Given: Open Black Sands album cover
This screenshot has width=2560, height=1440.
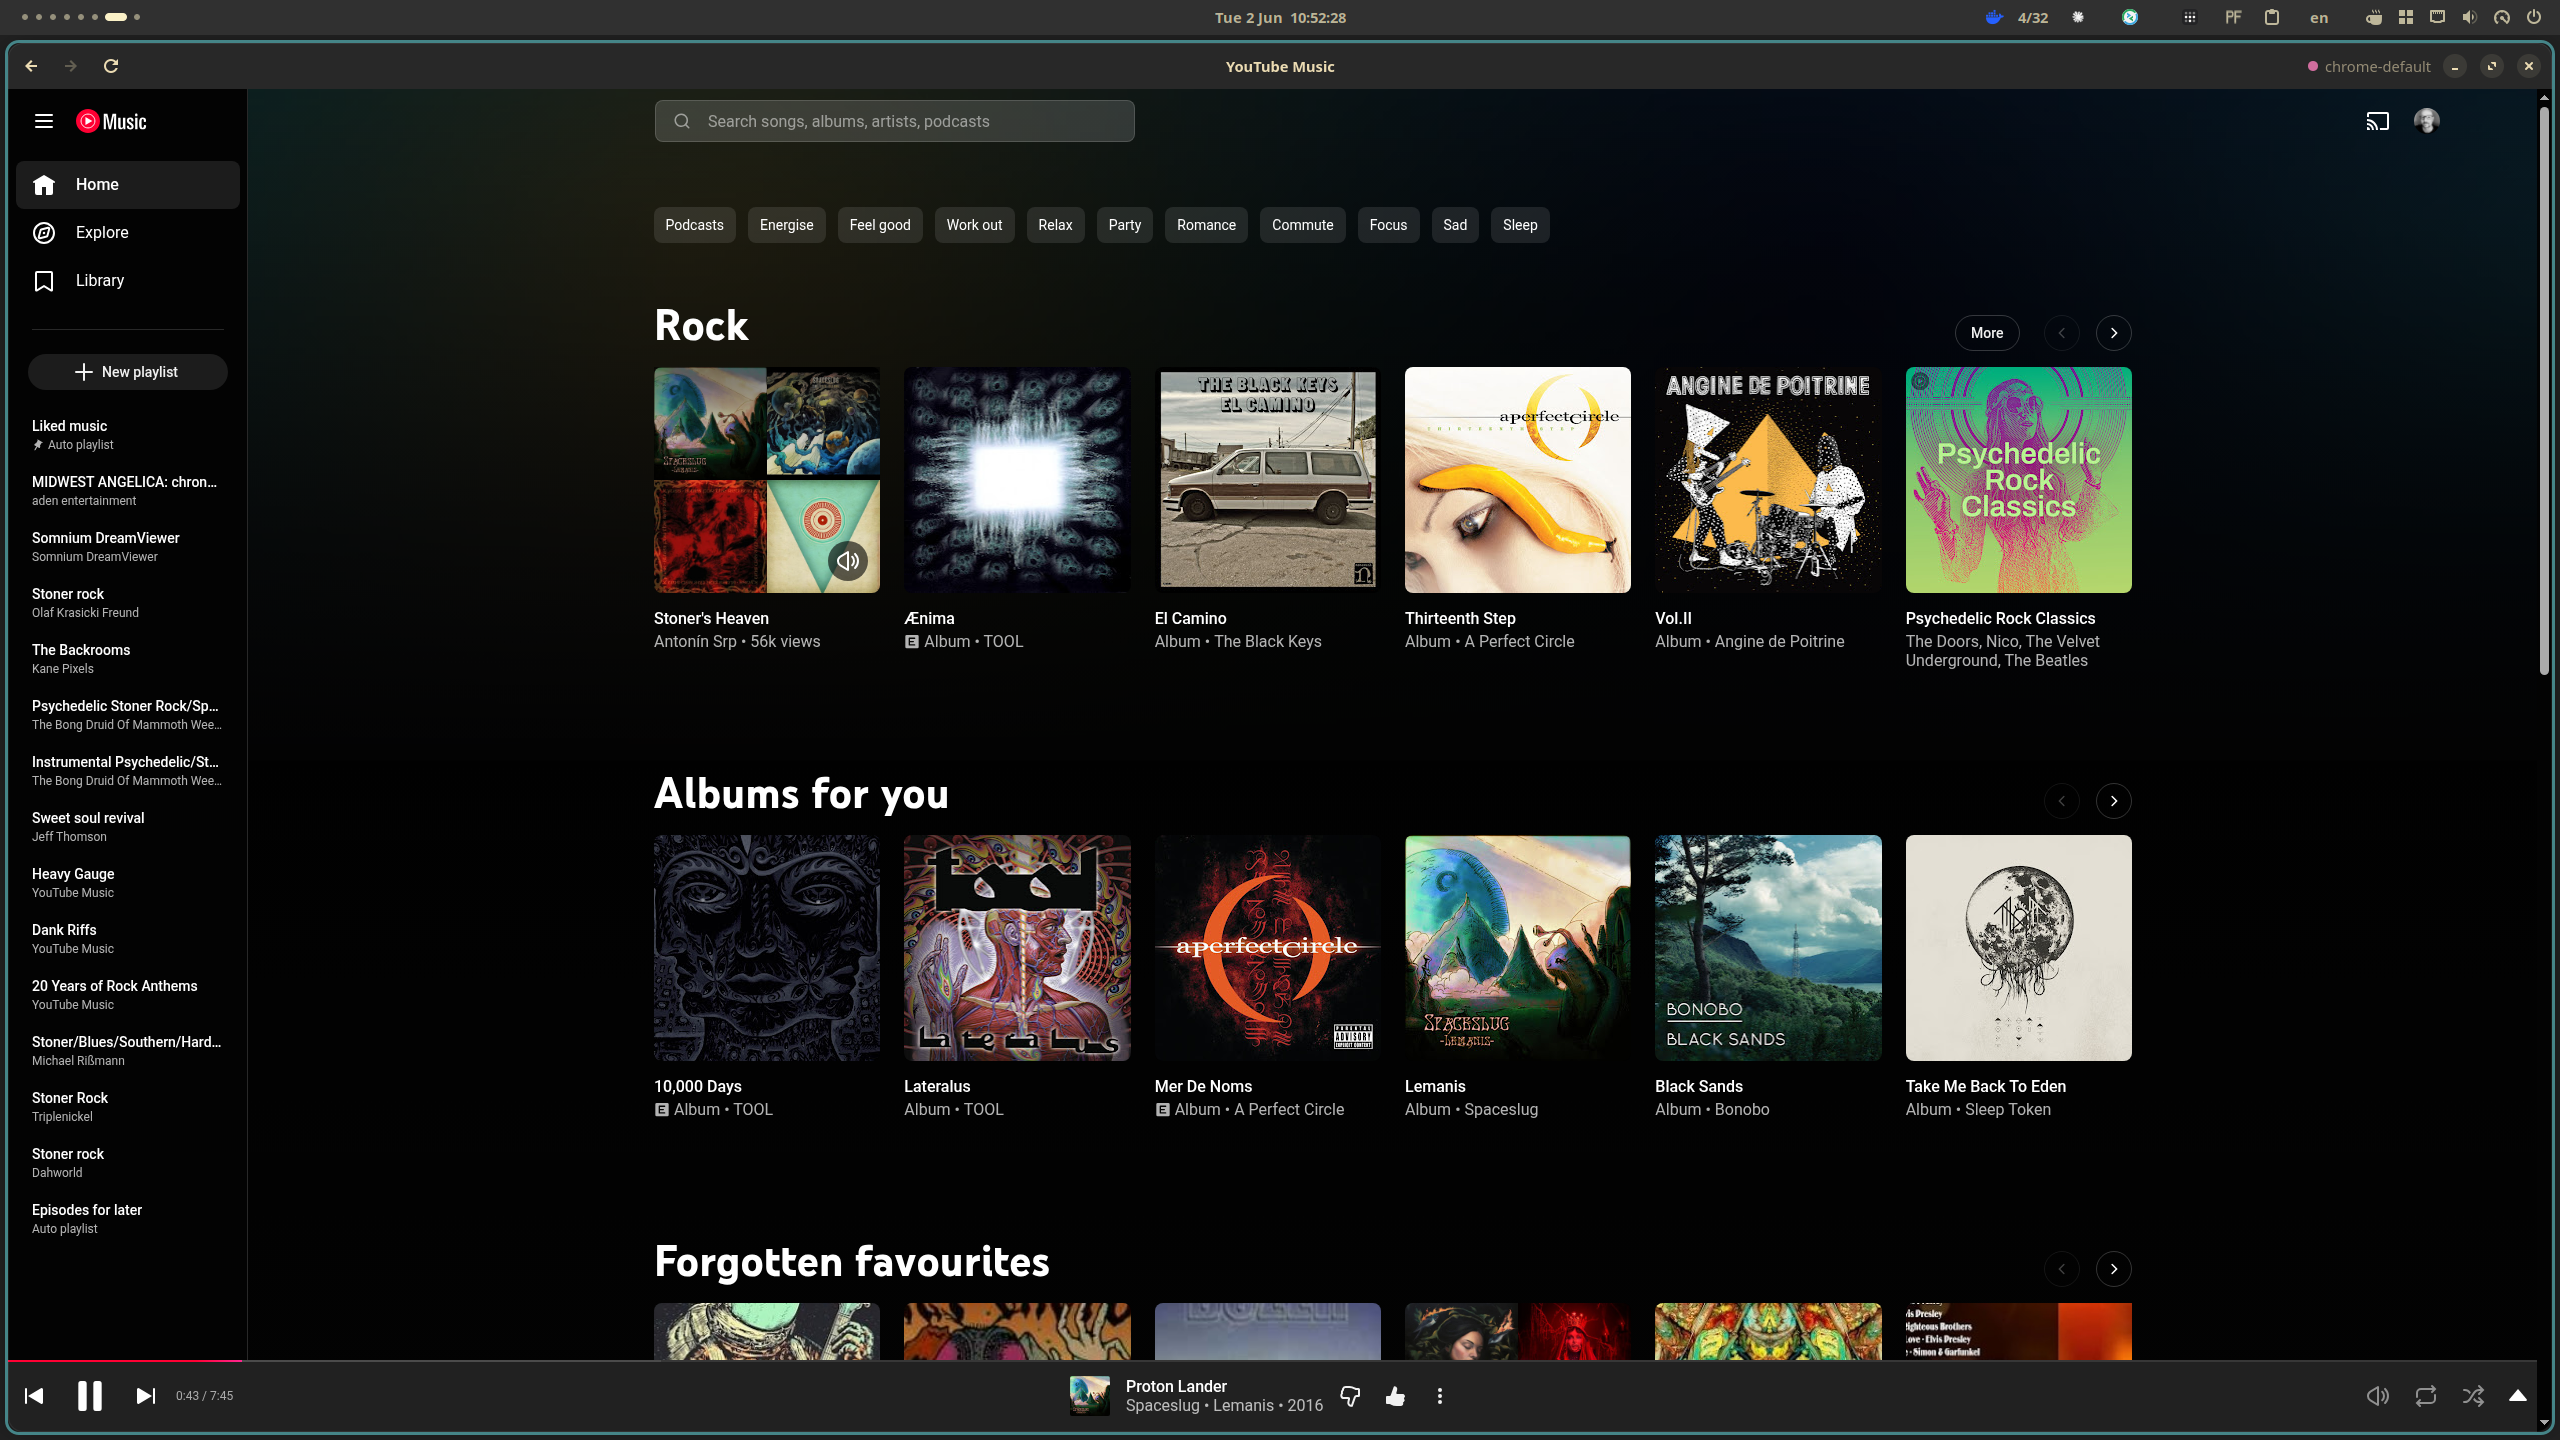Looking at the screenshot, I should (1768, 948).
